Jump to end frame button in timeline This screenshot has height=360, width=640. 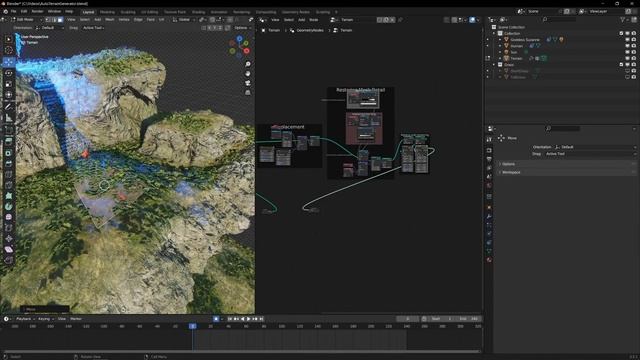coord(261,319)
